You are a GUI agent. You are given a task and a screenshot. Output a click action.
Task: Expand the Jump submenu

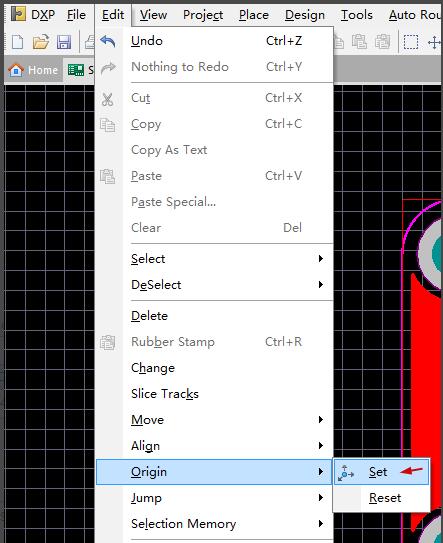coord(214,498)
